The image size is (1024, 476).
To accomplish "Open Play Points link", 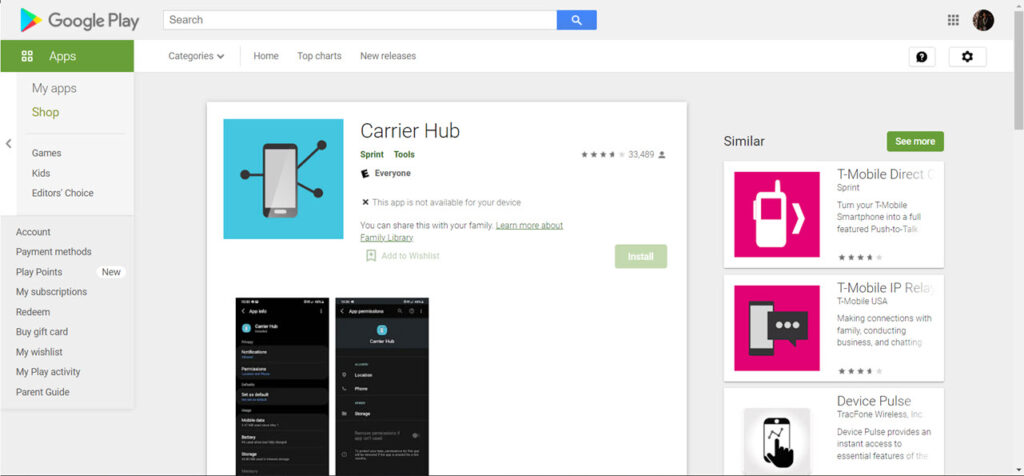I will coord(39,272).
